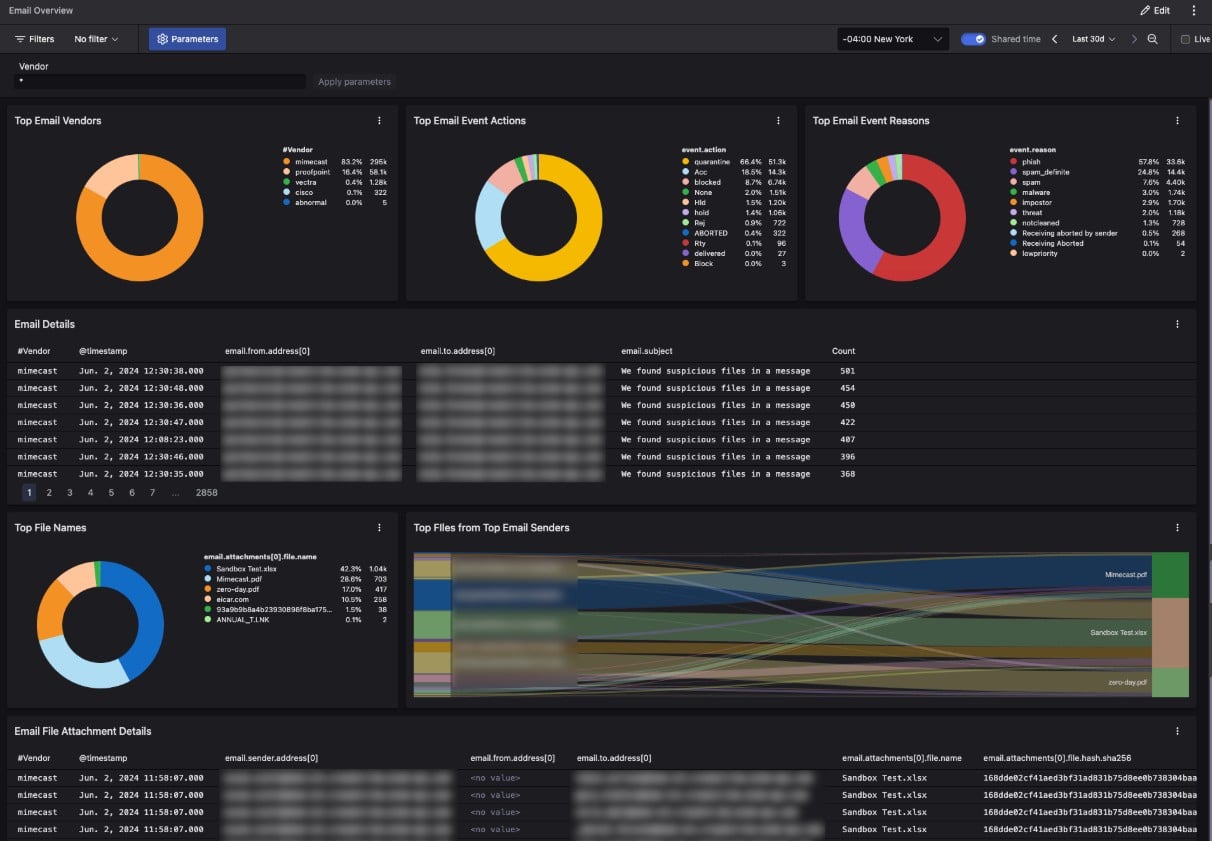
Task: Open the Last 30d time range dropdown
Action: pyautogui.click(x=1093, y=39)
